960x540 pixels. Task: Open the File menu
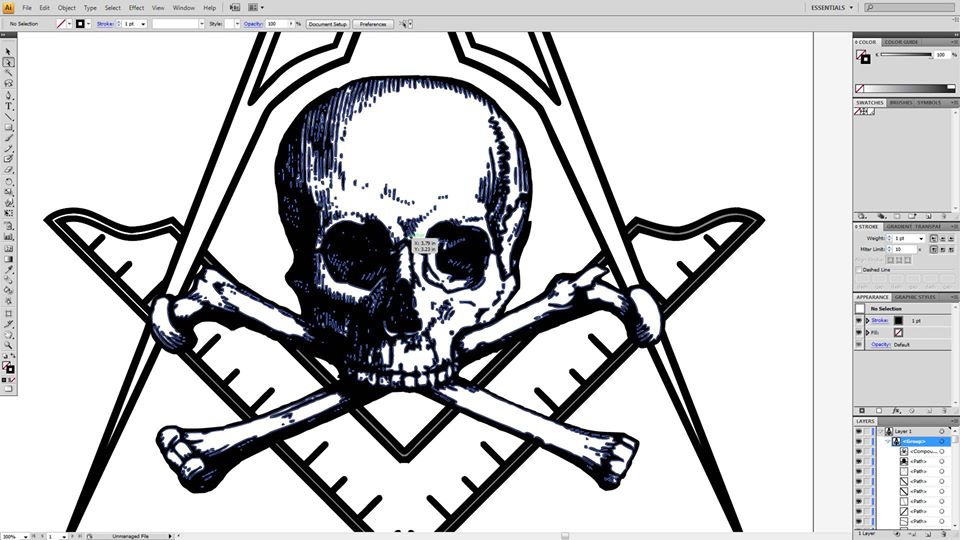(27, 8)
